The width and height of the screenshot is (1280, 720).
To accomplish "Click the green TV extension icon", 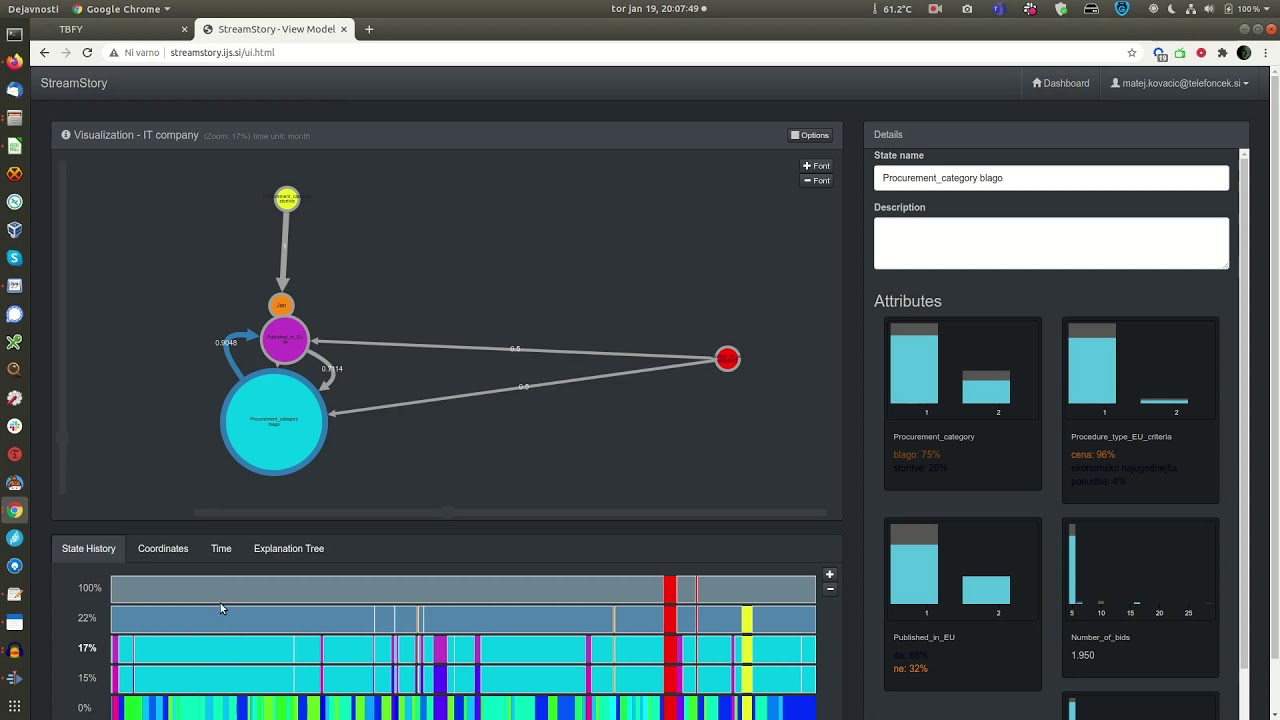I will coord(1180,52).
